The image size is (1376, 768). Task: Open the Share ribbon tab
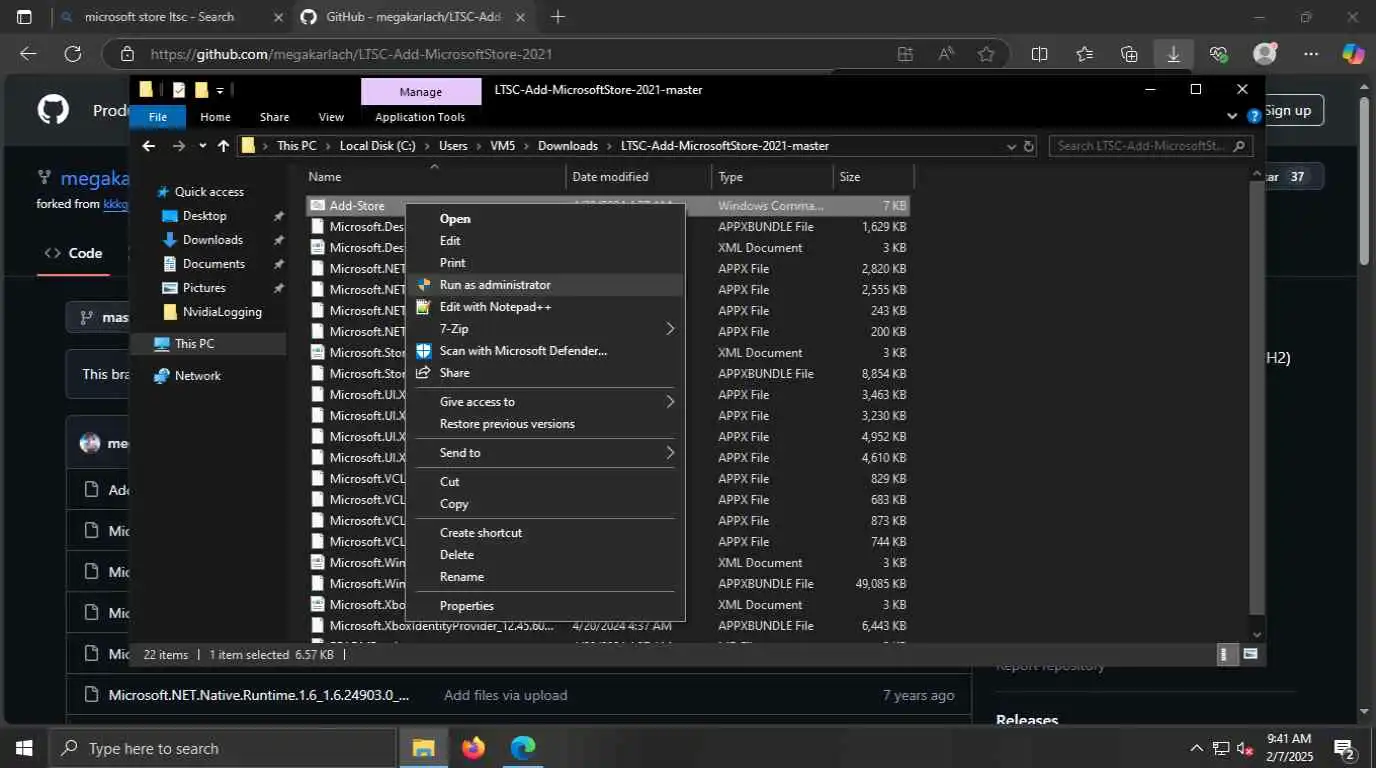(x=274, y=117)
